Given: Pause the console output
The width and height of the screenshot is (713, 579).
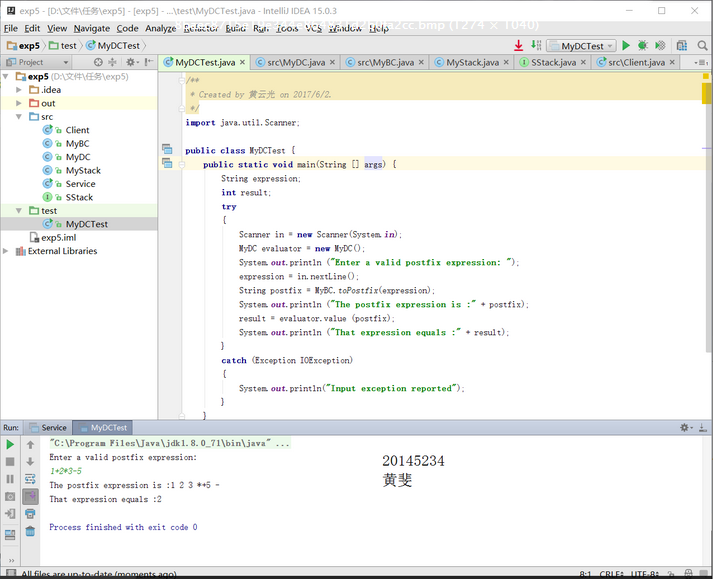Looking at the screenshot, I should pyautogui.click(x=10, y=479).
